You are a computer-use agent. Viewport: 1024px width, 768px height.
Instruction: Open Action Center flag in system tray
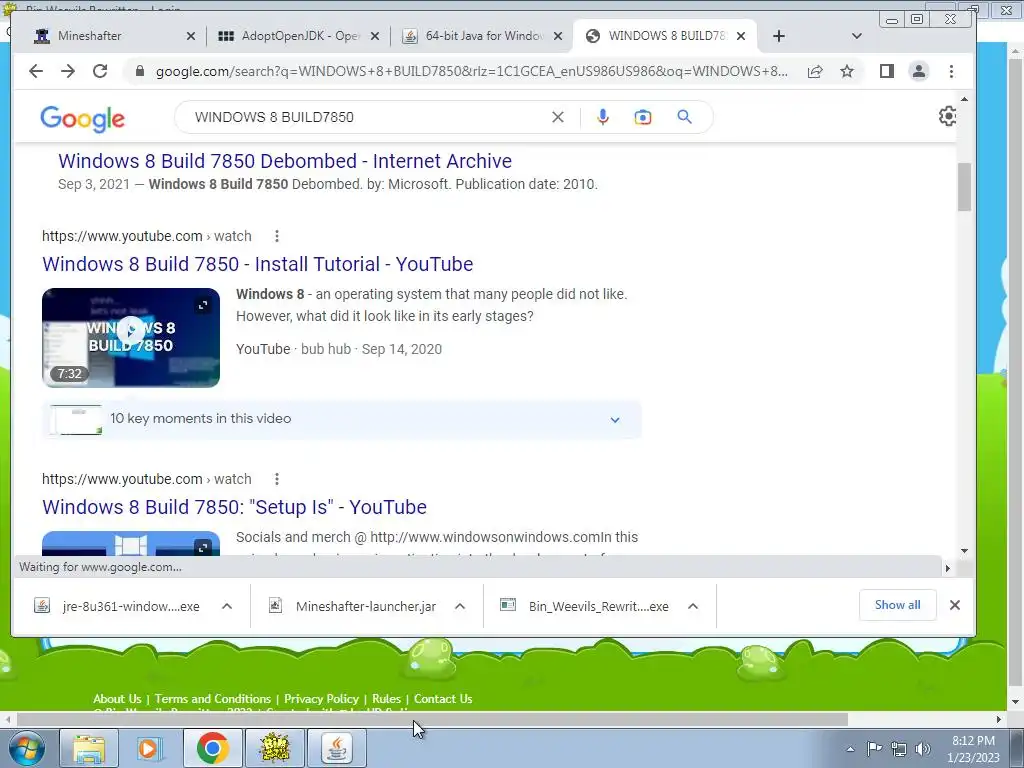coord(874,749)
